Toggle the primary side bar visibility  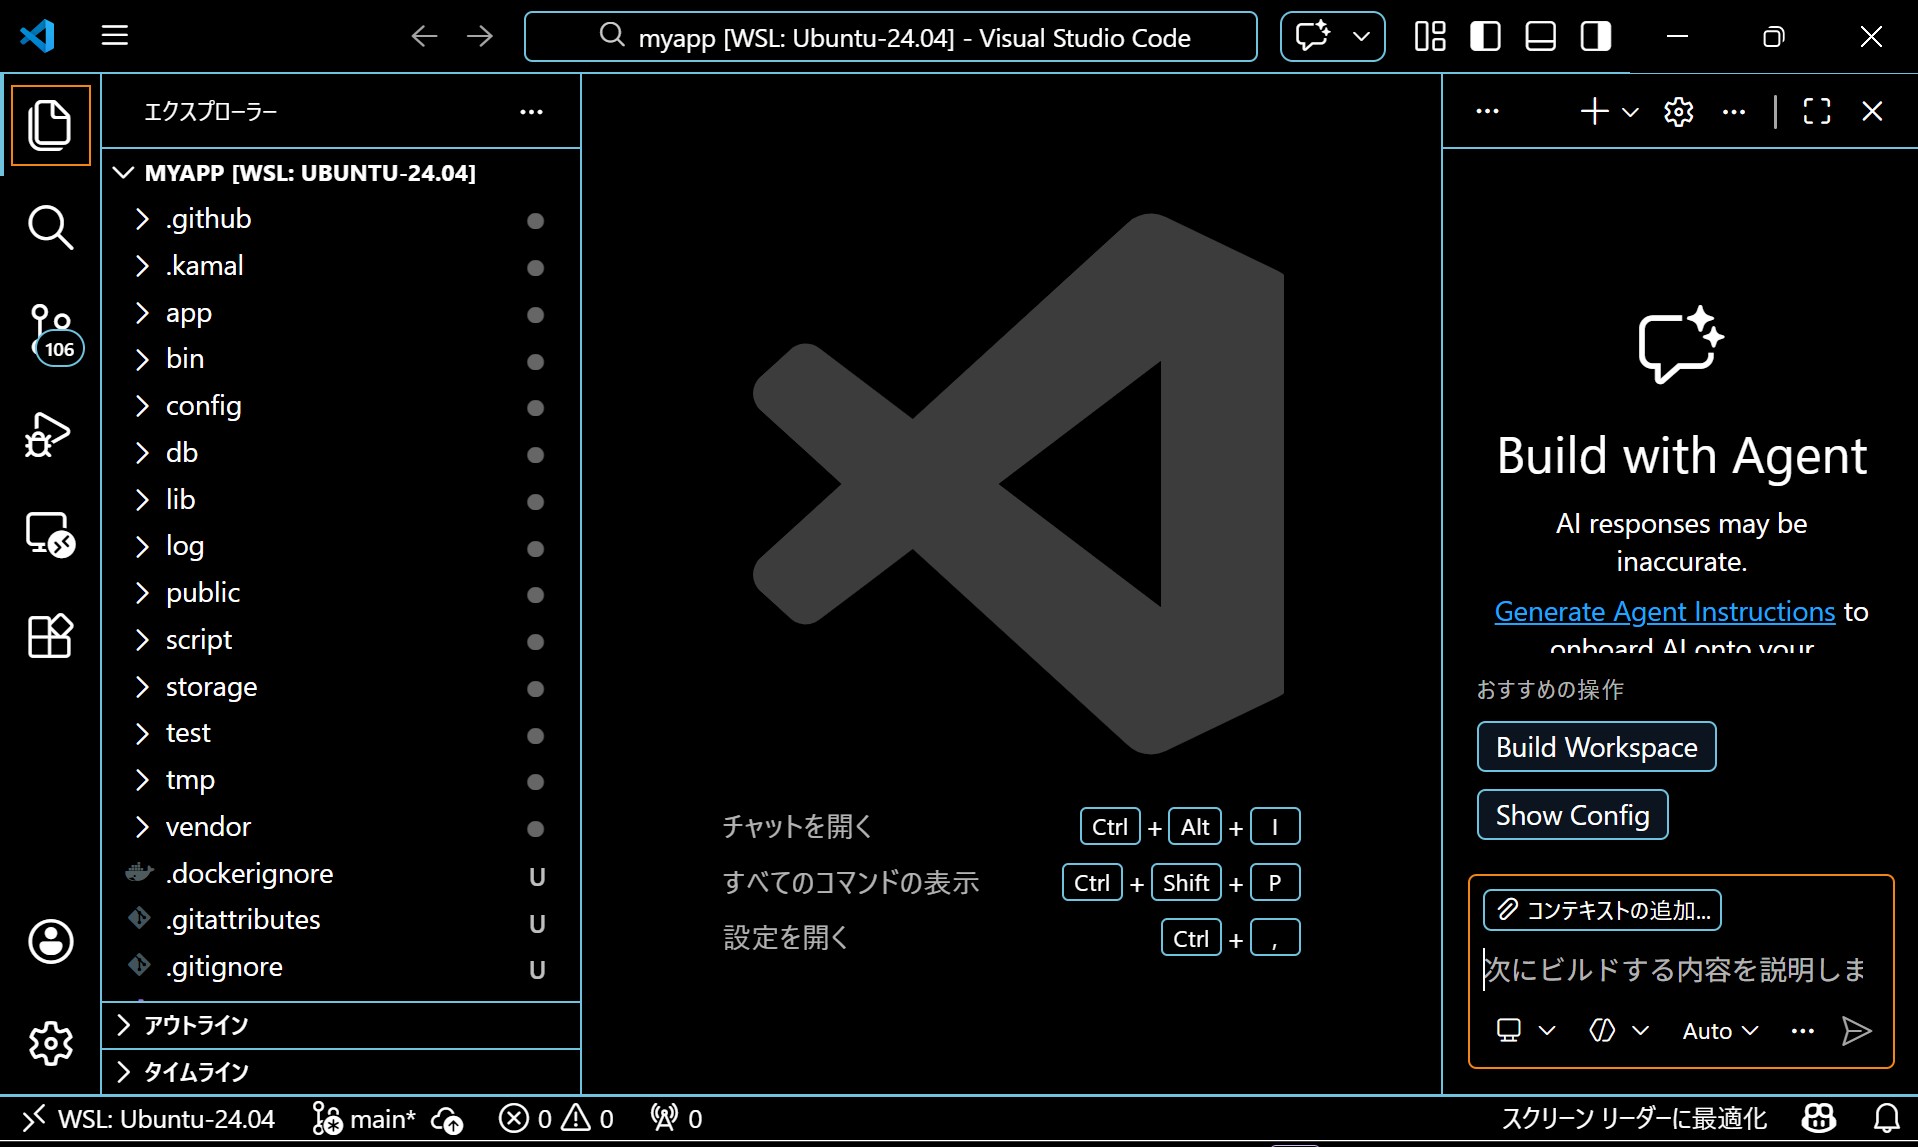1485,37
